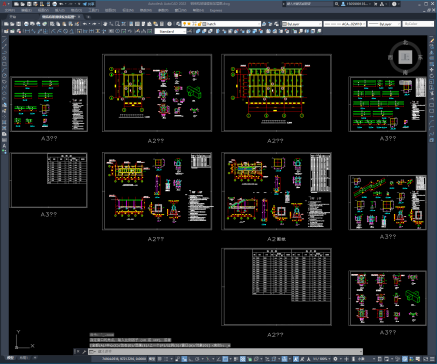Open the File menu in menu bar
This screenshot has height=364, width=437.
pyautogui.click(x=10, y=10)
